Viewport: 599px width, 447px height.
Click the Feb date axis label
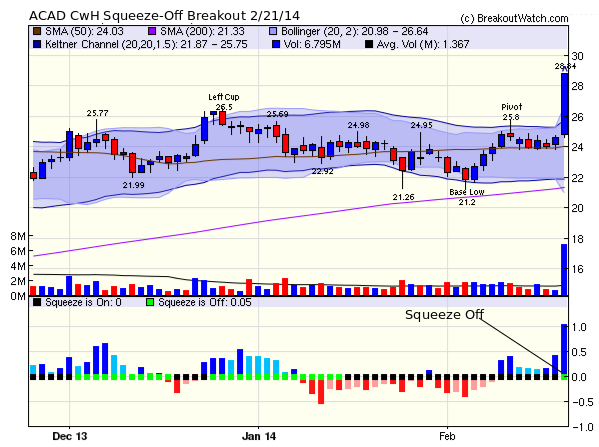447,436
